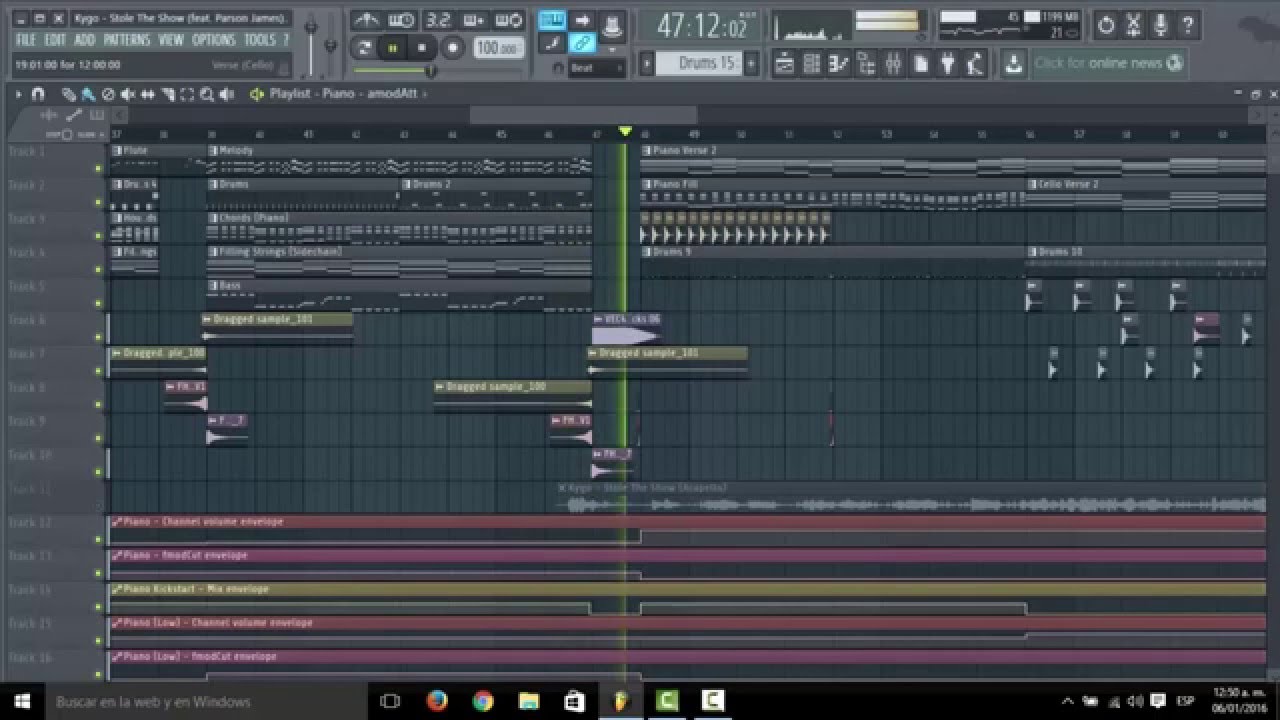Open project info page icon
Image resolution: width=1280 pixels, height=720 pixels.
(920, 63)
